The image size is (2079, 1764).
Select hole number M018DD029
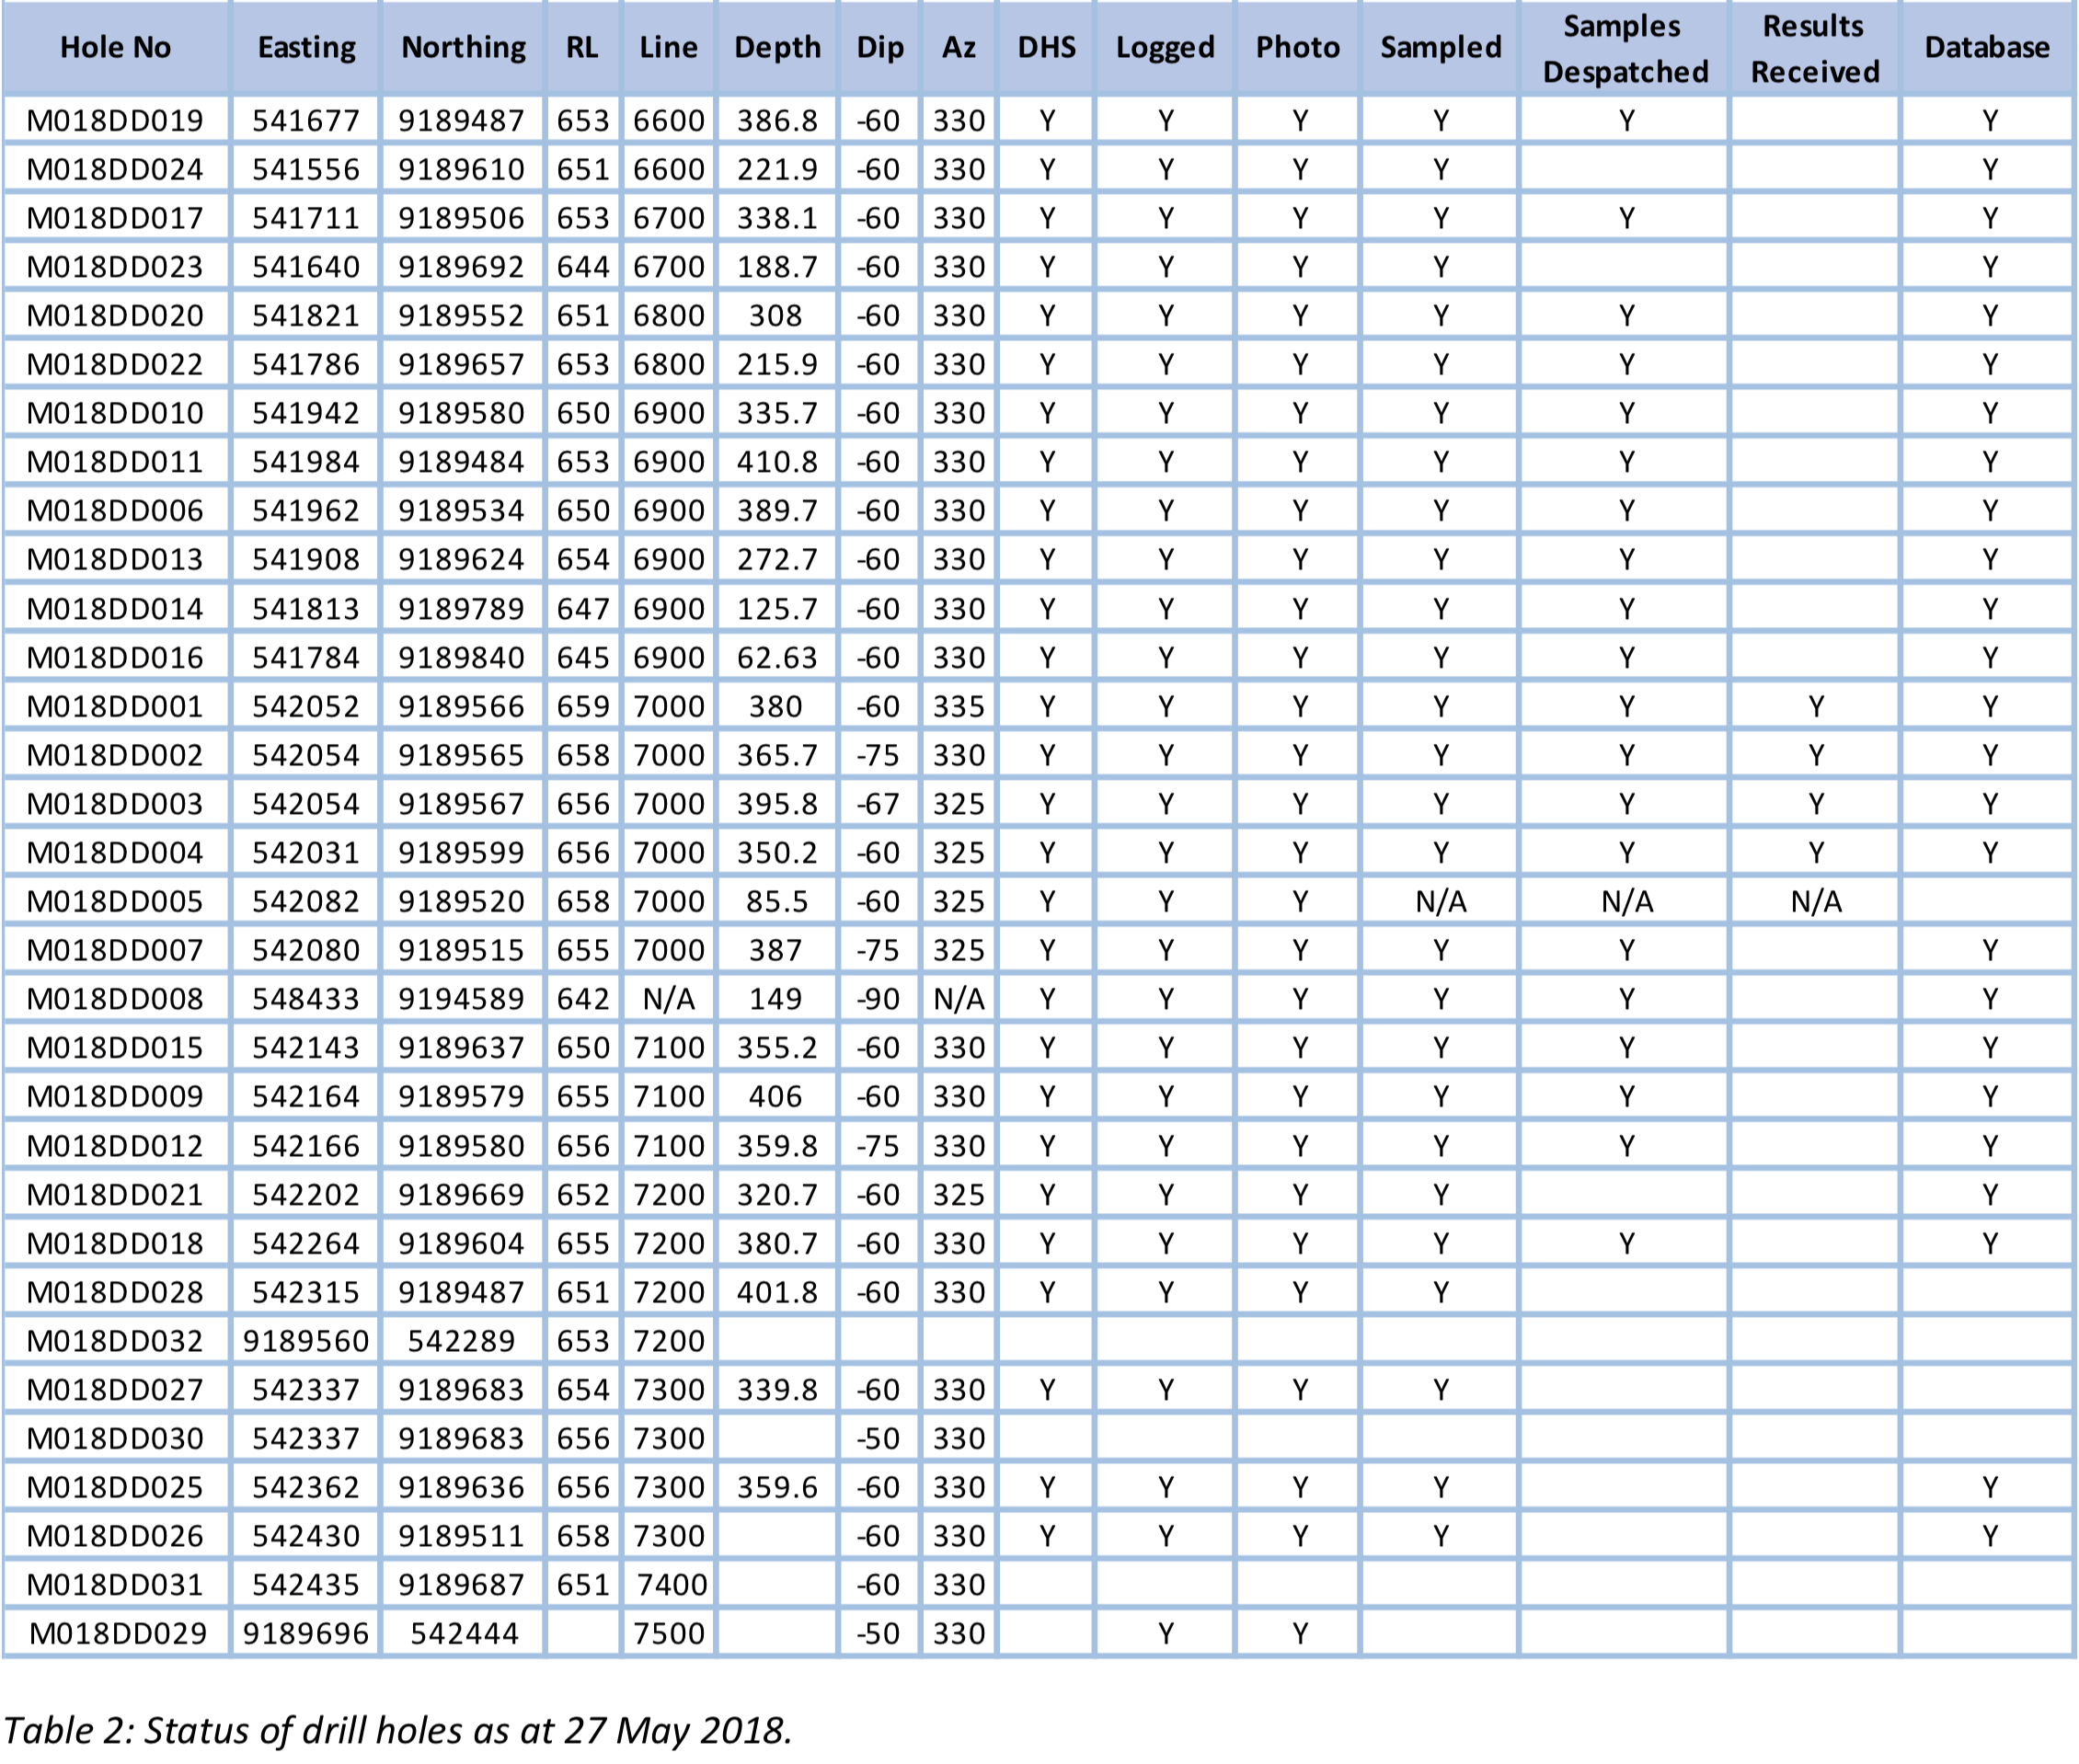117,1633
